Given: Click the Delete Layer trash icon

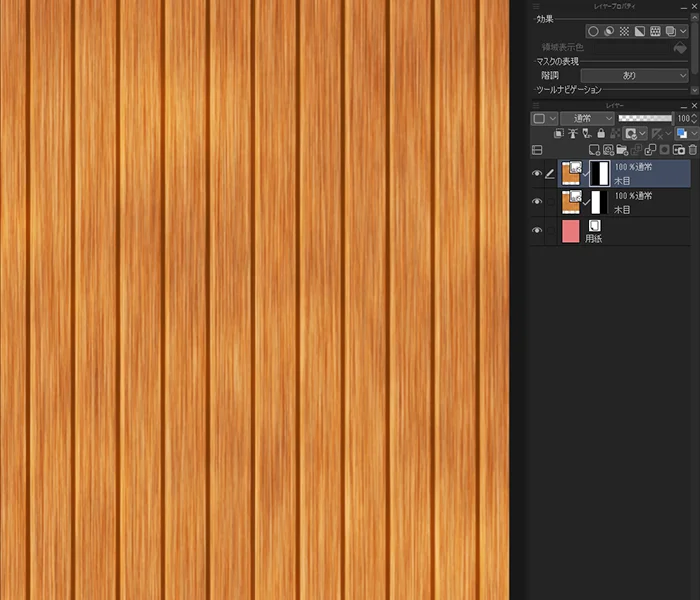Looking at the screenshot, I should (692, 150).
